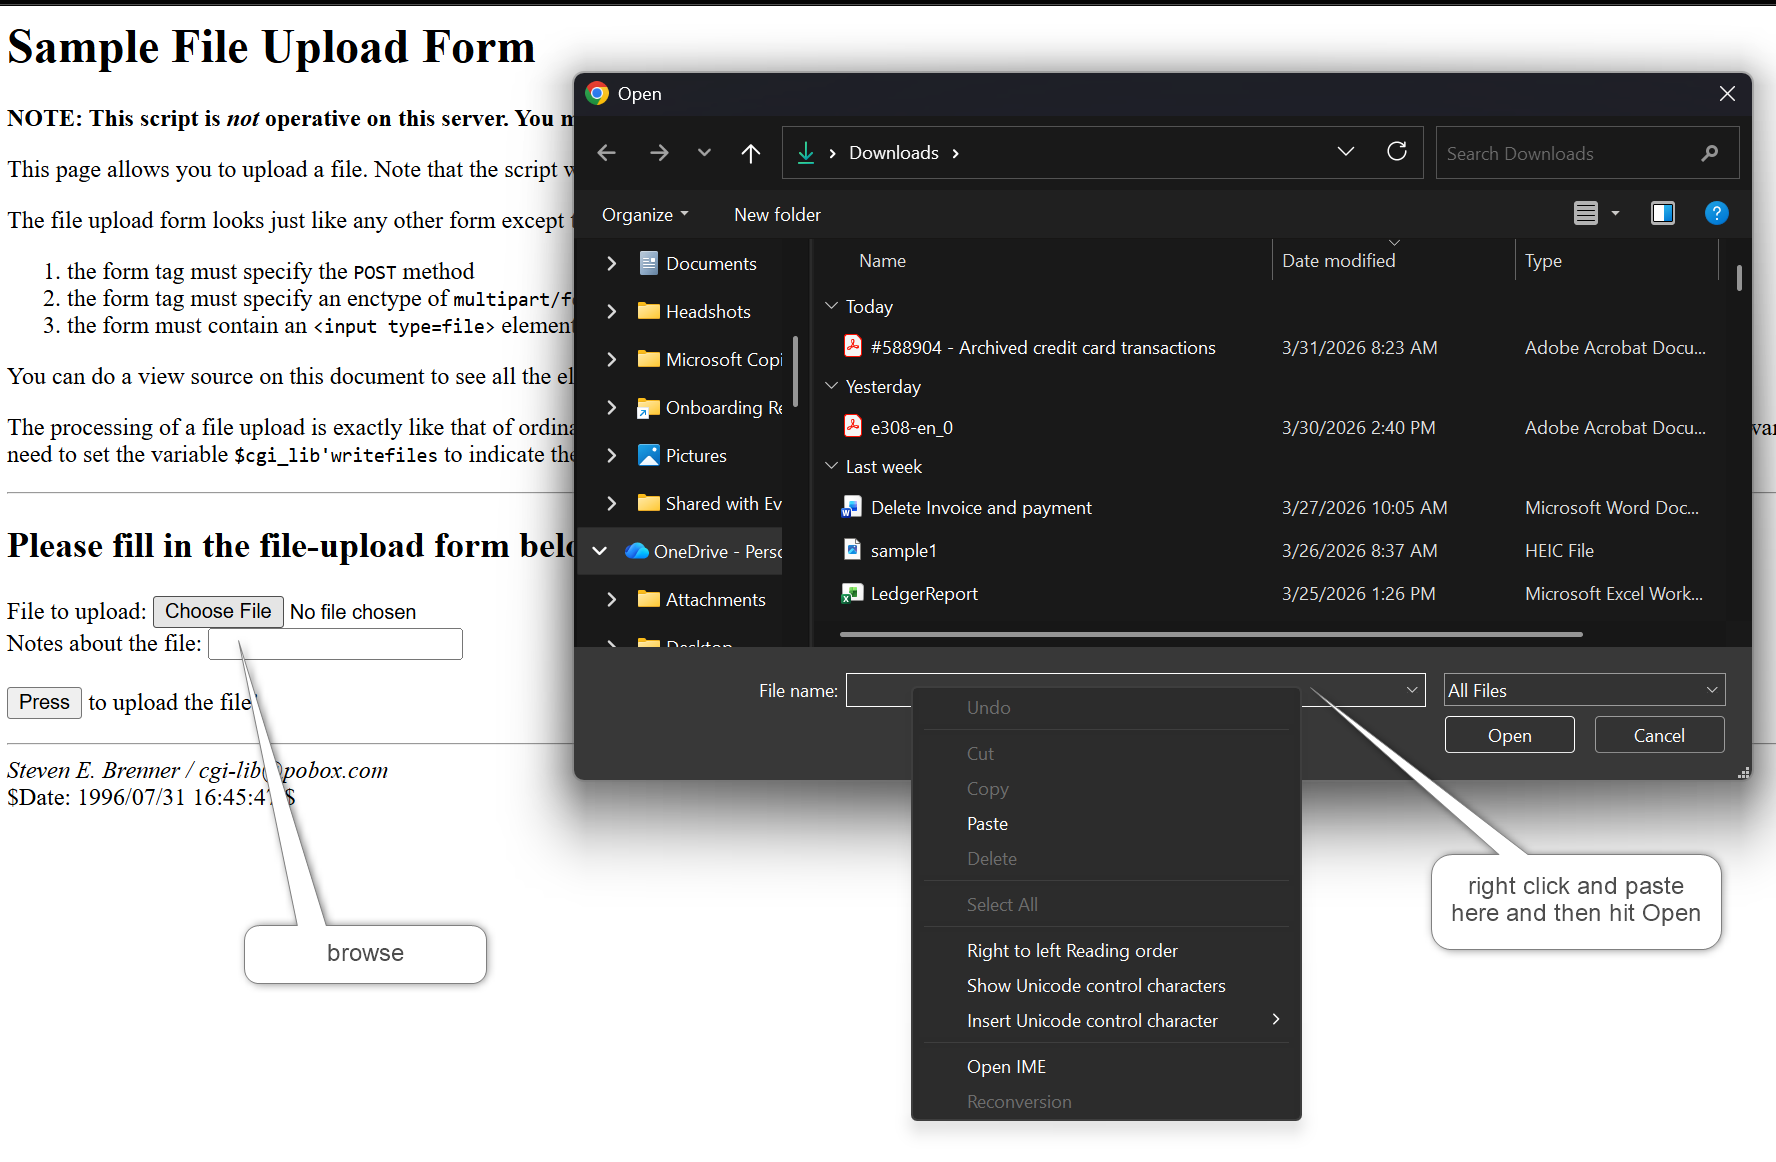Open the Organize dropdown menu
This screenshot has width=1776, height=1162.
(645, 215)
